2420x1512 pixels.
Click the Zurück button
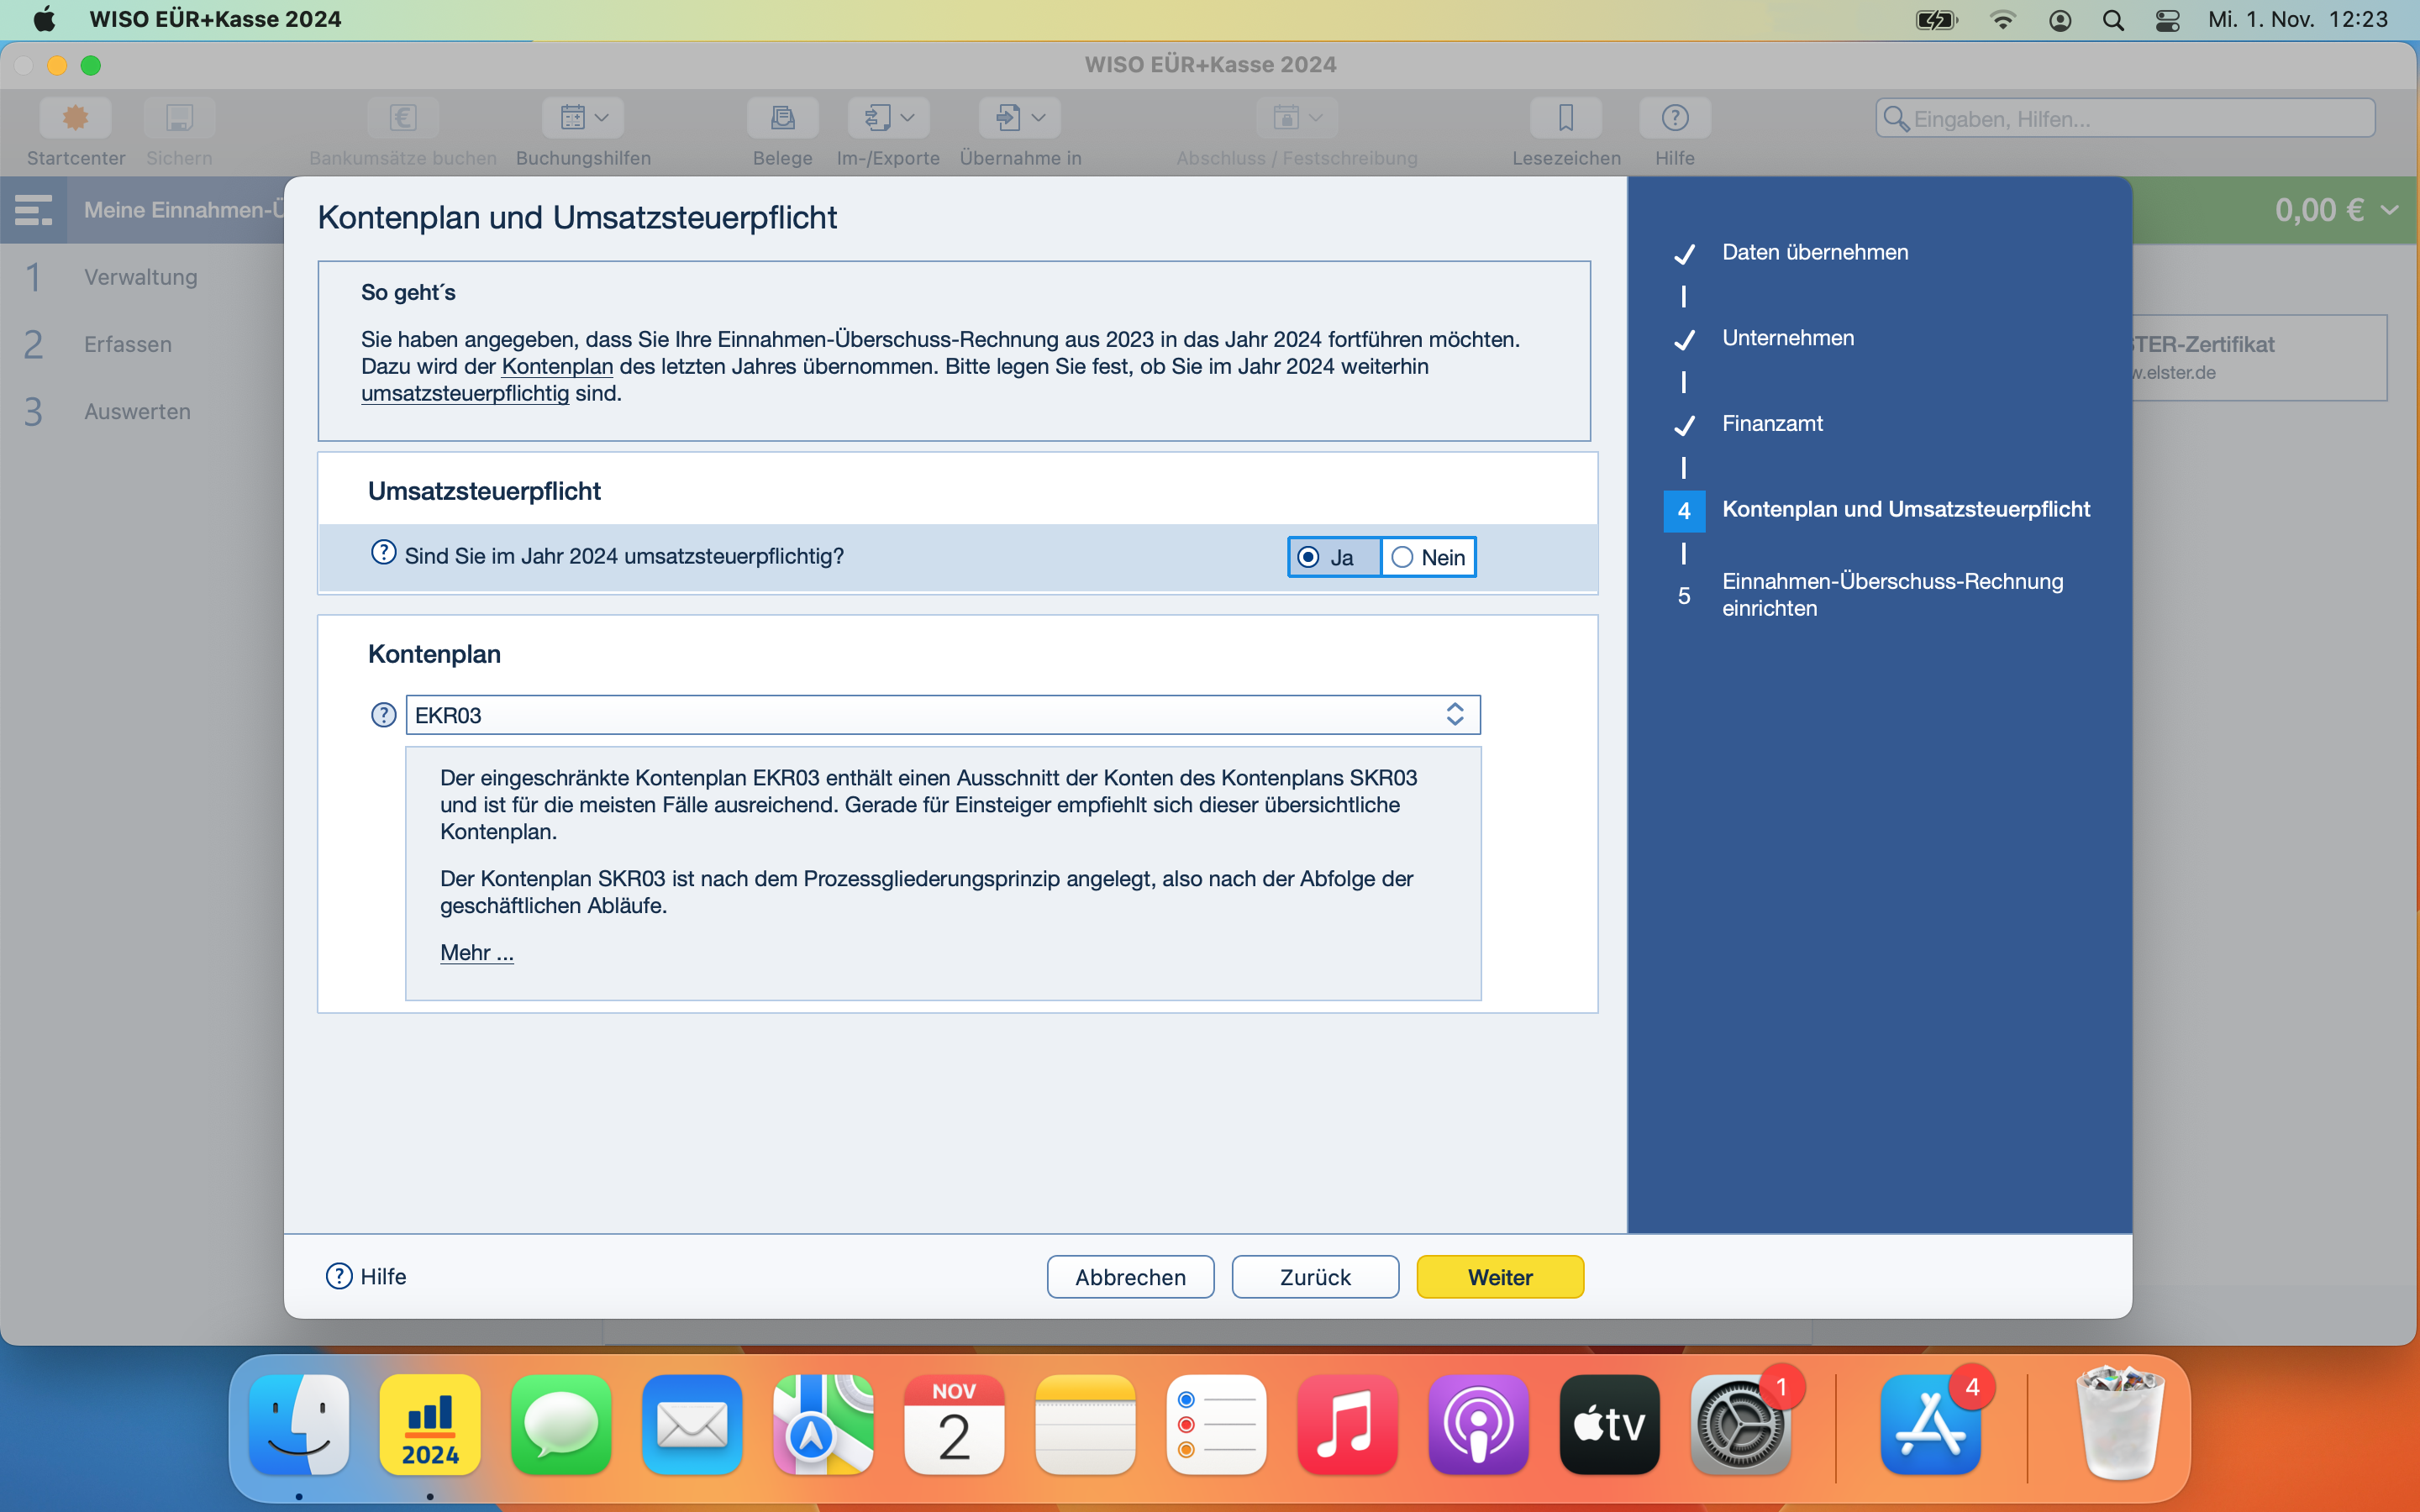click(x=1315, y=1277)
